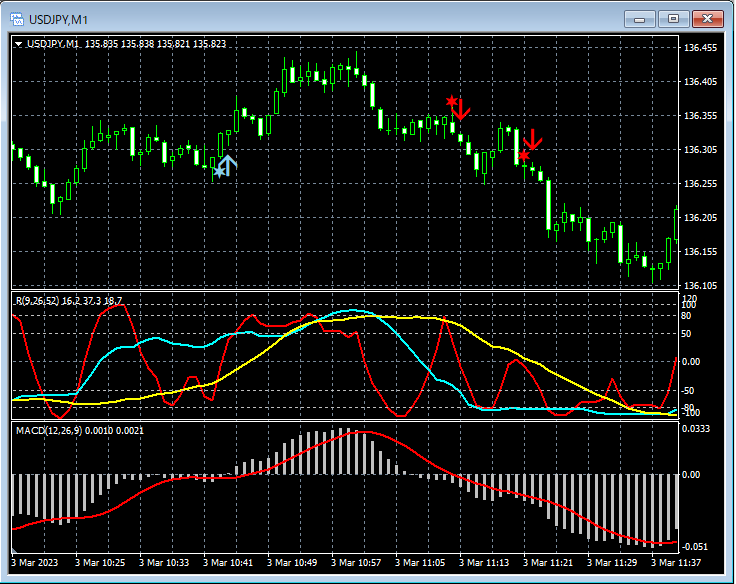
Task: Click the 3 Mar 2023 date on time axis
Action: click(x=35, y=563)
